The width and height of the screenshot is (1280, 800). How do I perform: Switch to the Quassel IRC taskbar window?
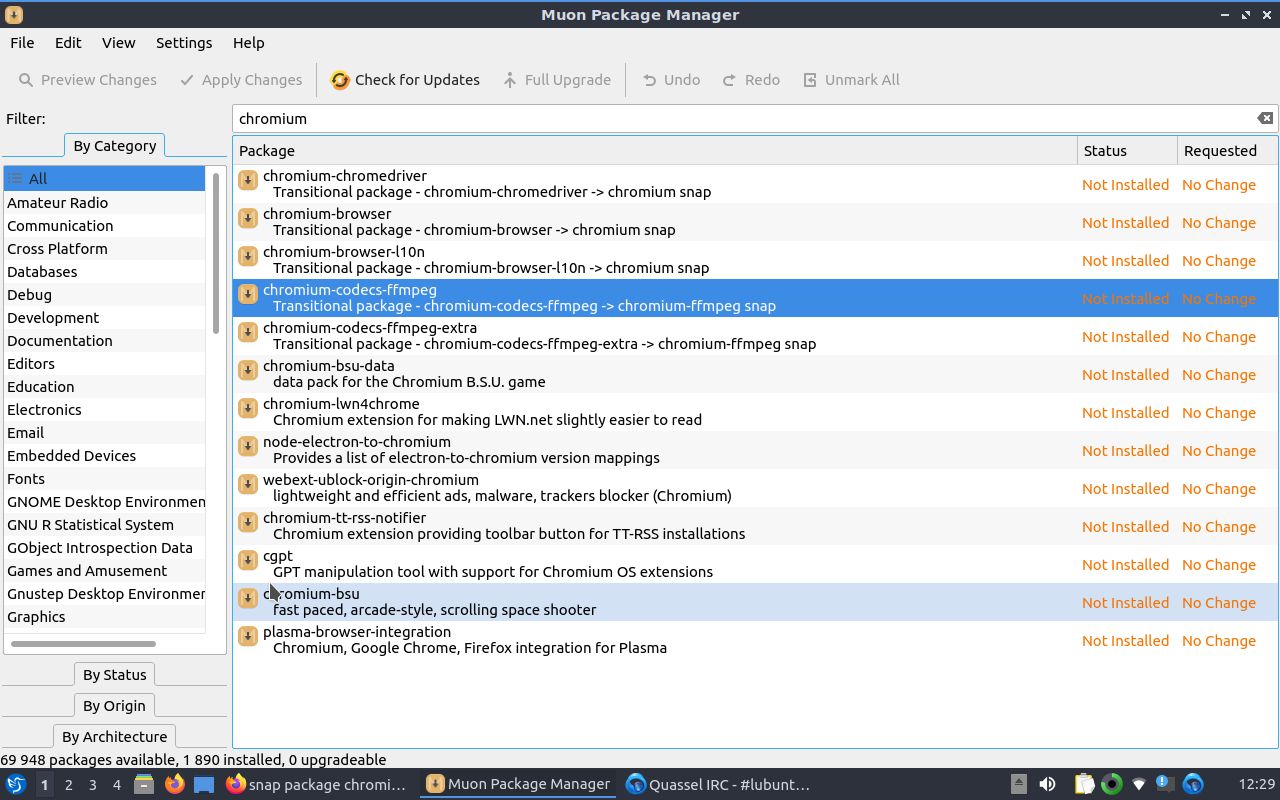[718, 784]
